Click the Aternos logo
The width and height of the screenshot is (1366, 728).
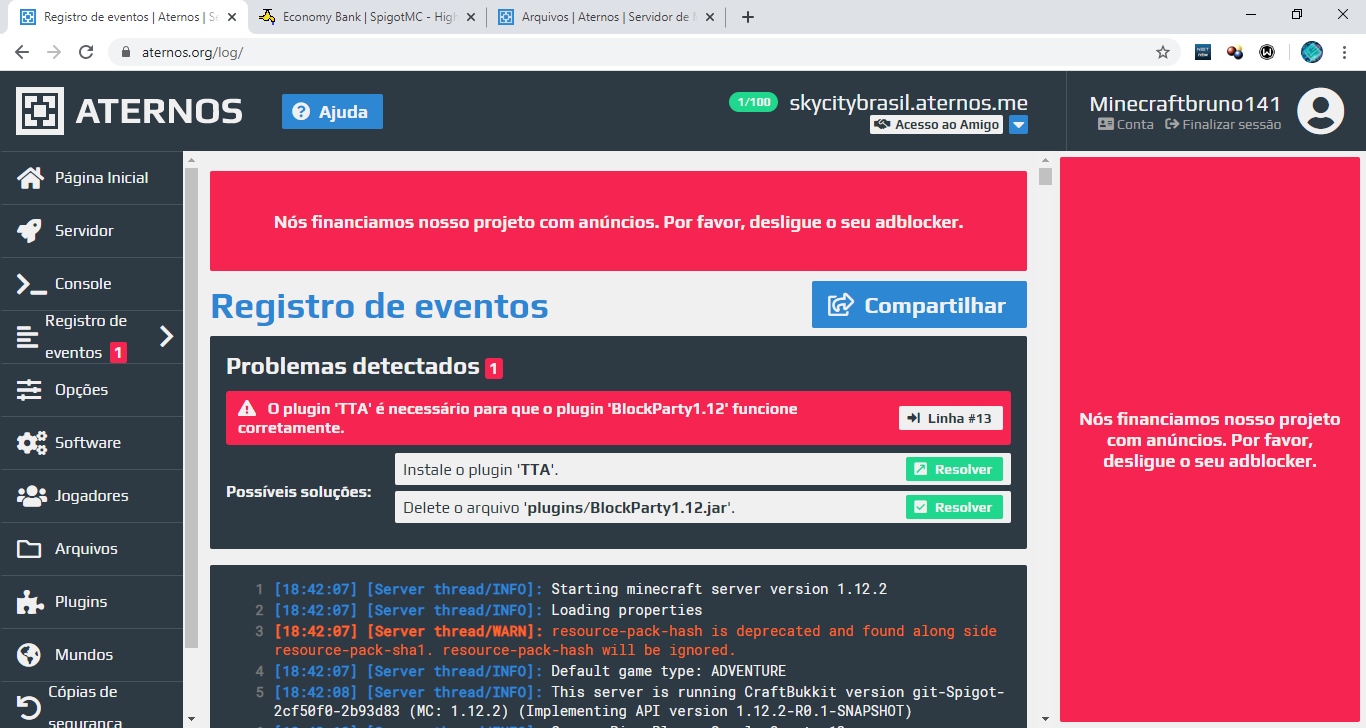click(x=129, y=111)
